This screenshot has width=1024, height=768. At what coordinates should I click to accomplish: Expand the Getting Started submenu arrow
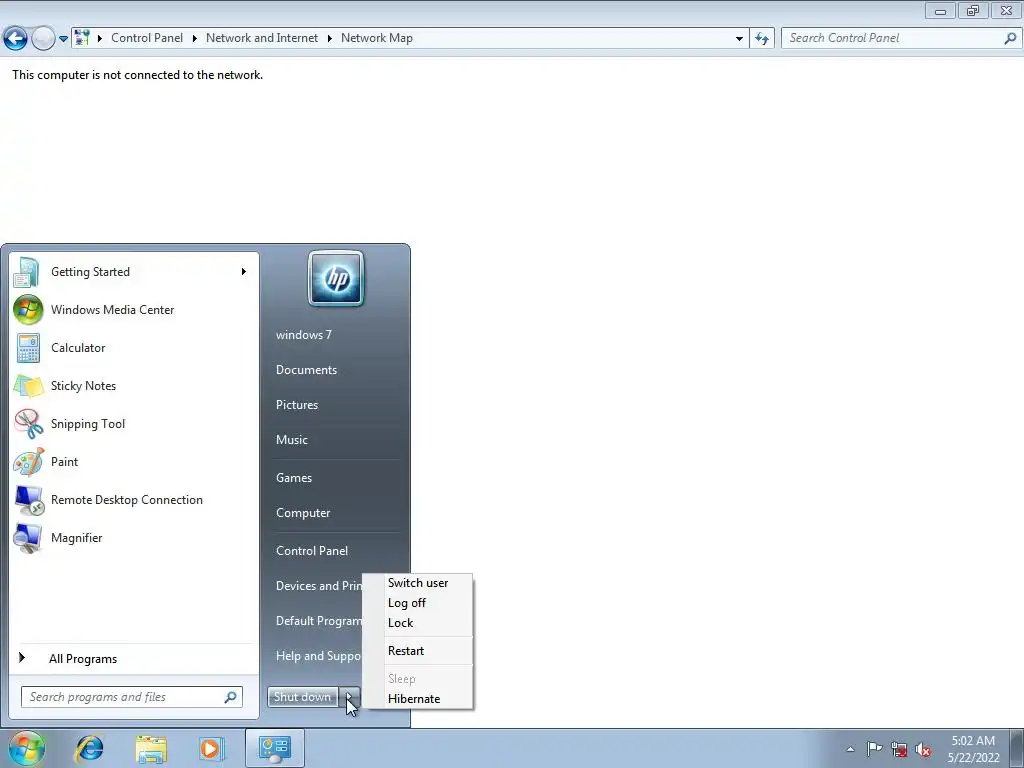(244, 272)
